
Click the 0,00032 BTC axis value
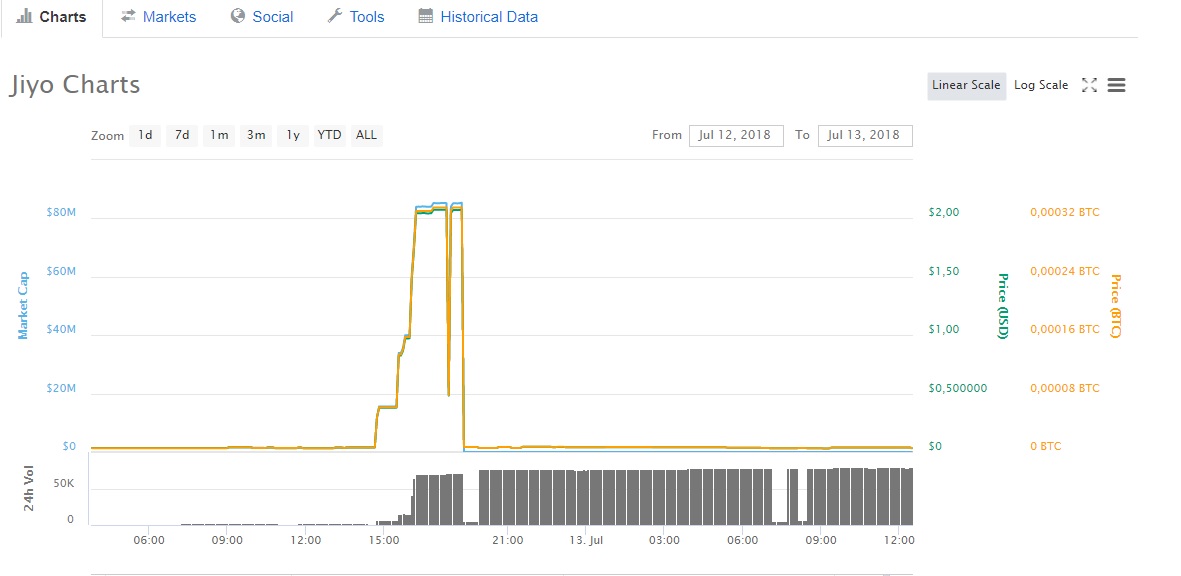[1064, 212]
